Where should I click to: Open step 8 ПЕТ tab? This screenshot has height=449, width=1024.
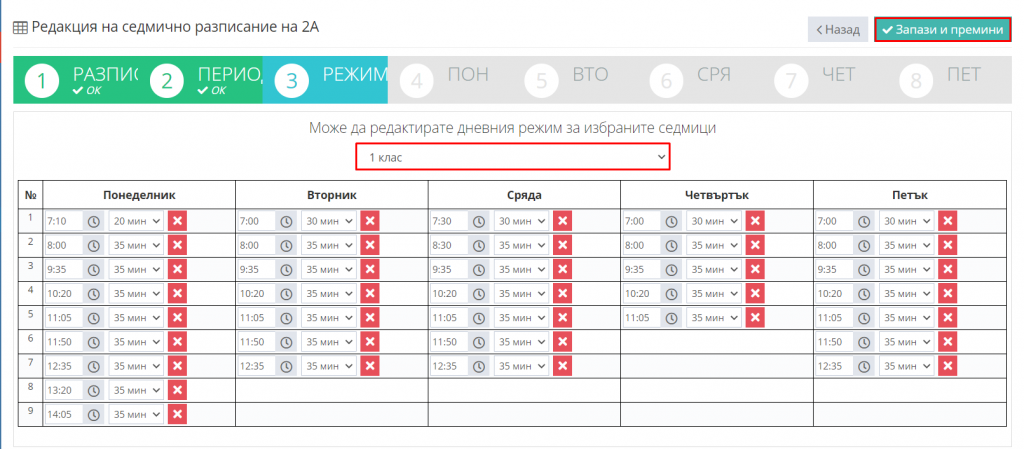[x=940, y=81]
